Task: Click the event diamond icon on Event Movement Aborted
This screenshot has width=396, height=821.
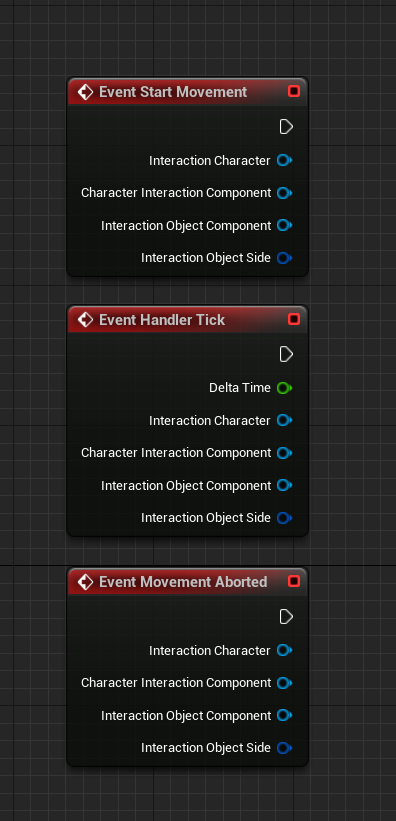Action: (x=85, y=582)
